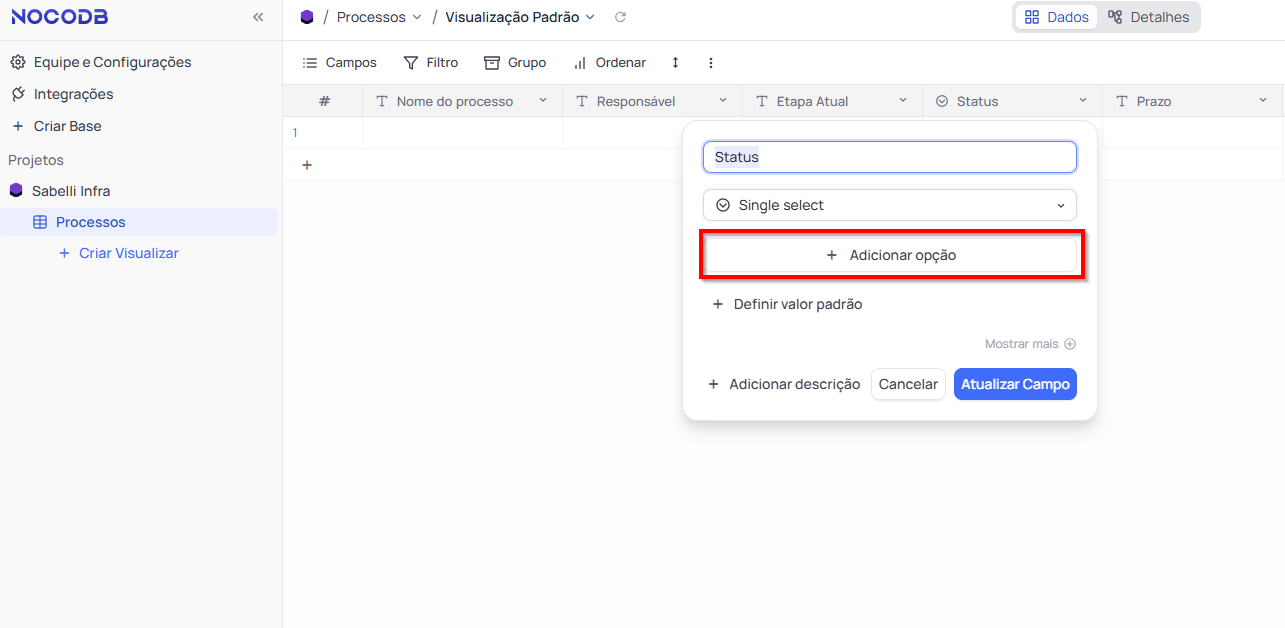Open row height settings
This screenshot has width=1285, height=628.
coord(674,62)
